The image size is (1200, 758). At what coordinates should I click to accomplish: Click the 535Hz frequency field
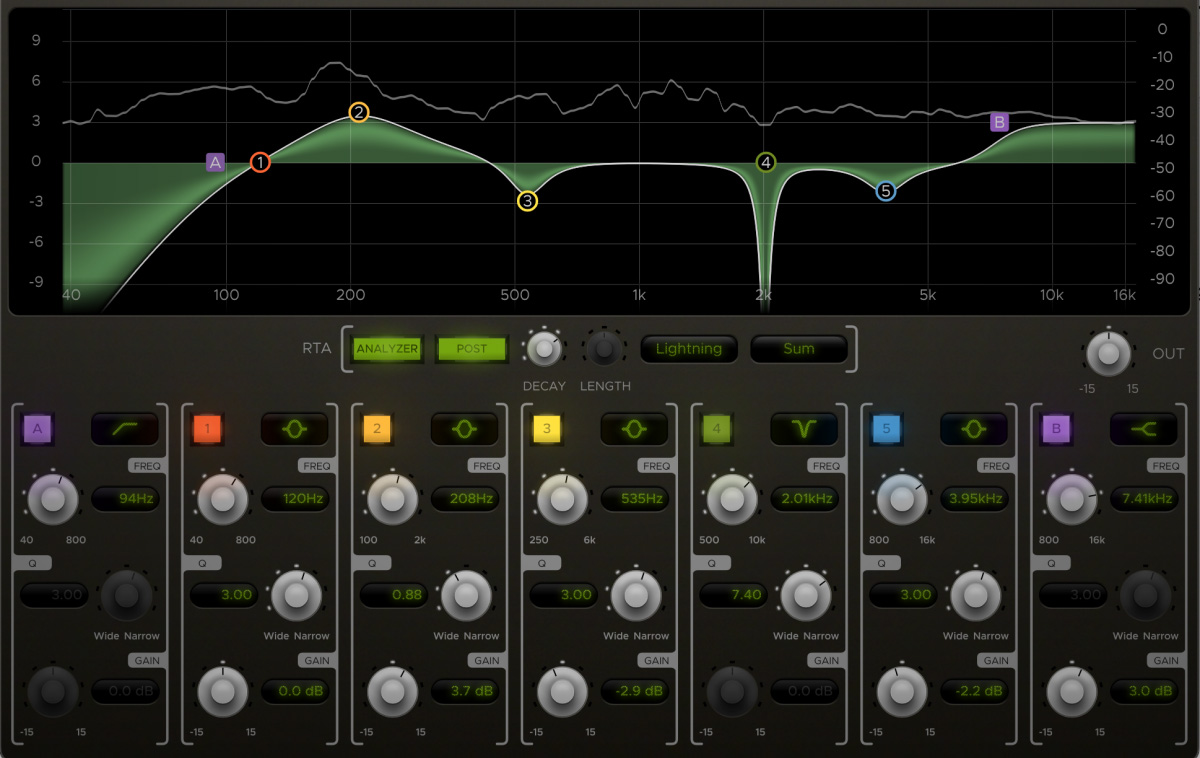pos(636,498)
